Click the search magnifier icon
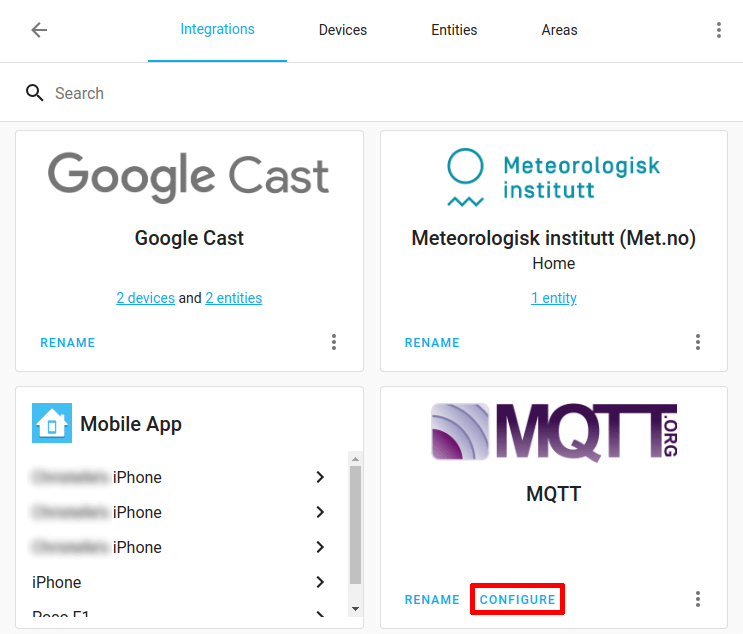The image size is (743, 634). [x=34, y=93]
